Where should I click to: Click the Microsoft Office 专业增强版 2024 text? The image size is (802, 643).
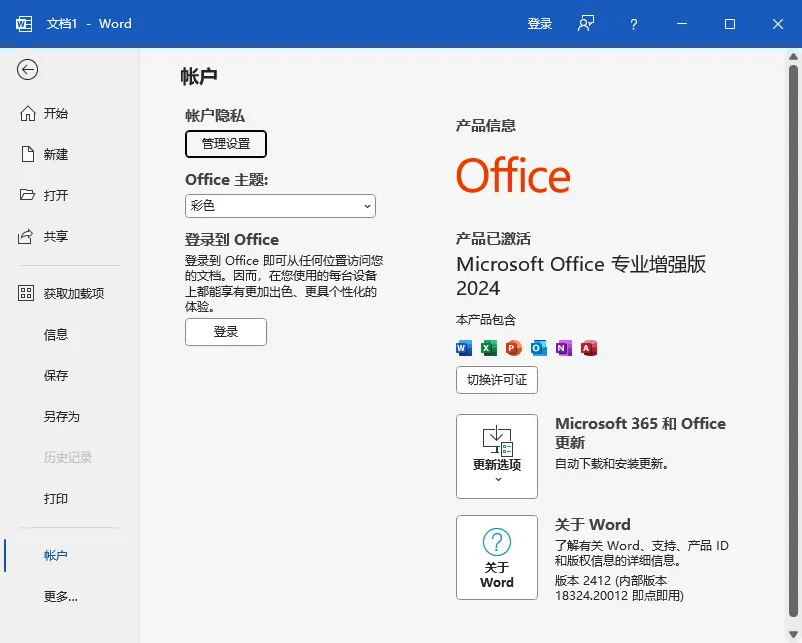pos(581,276)
